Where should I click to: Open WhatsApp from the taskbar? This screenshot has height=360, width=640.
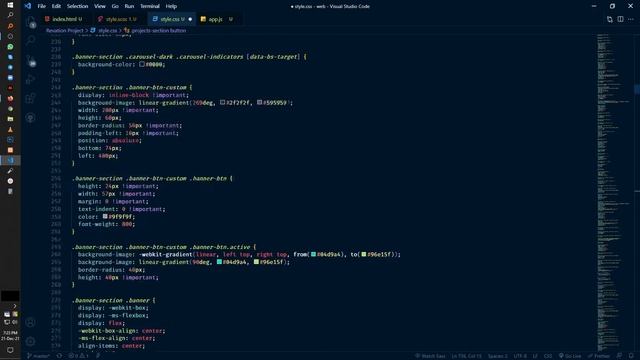click(10, 47)
